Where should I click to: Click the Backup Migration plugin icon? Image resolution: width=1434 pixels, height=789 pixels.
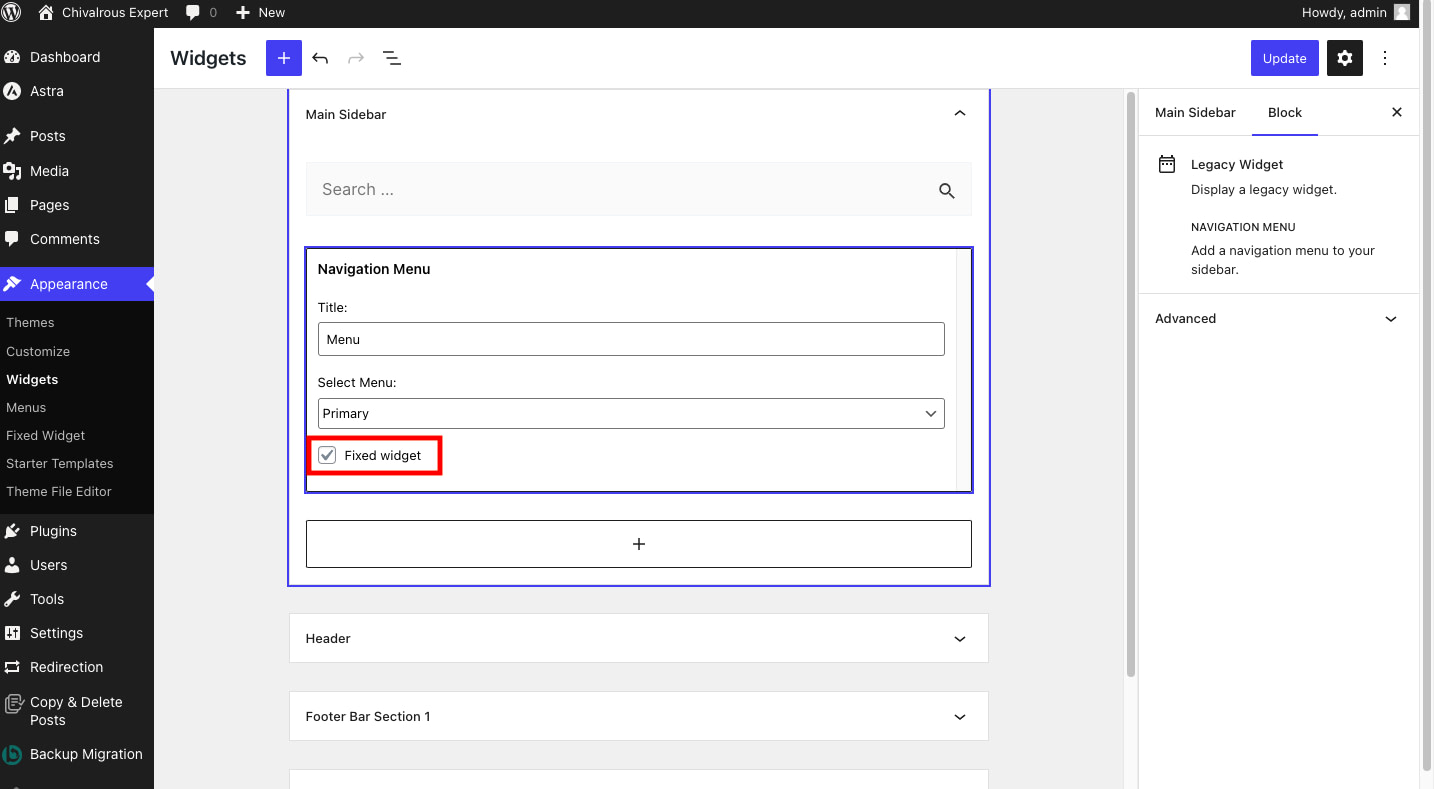[x=12, y=754]
